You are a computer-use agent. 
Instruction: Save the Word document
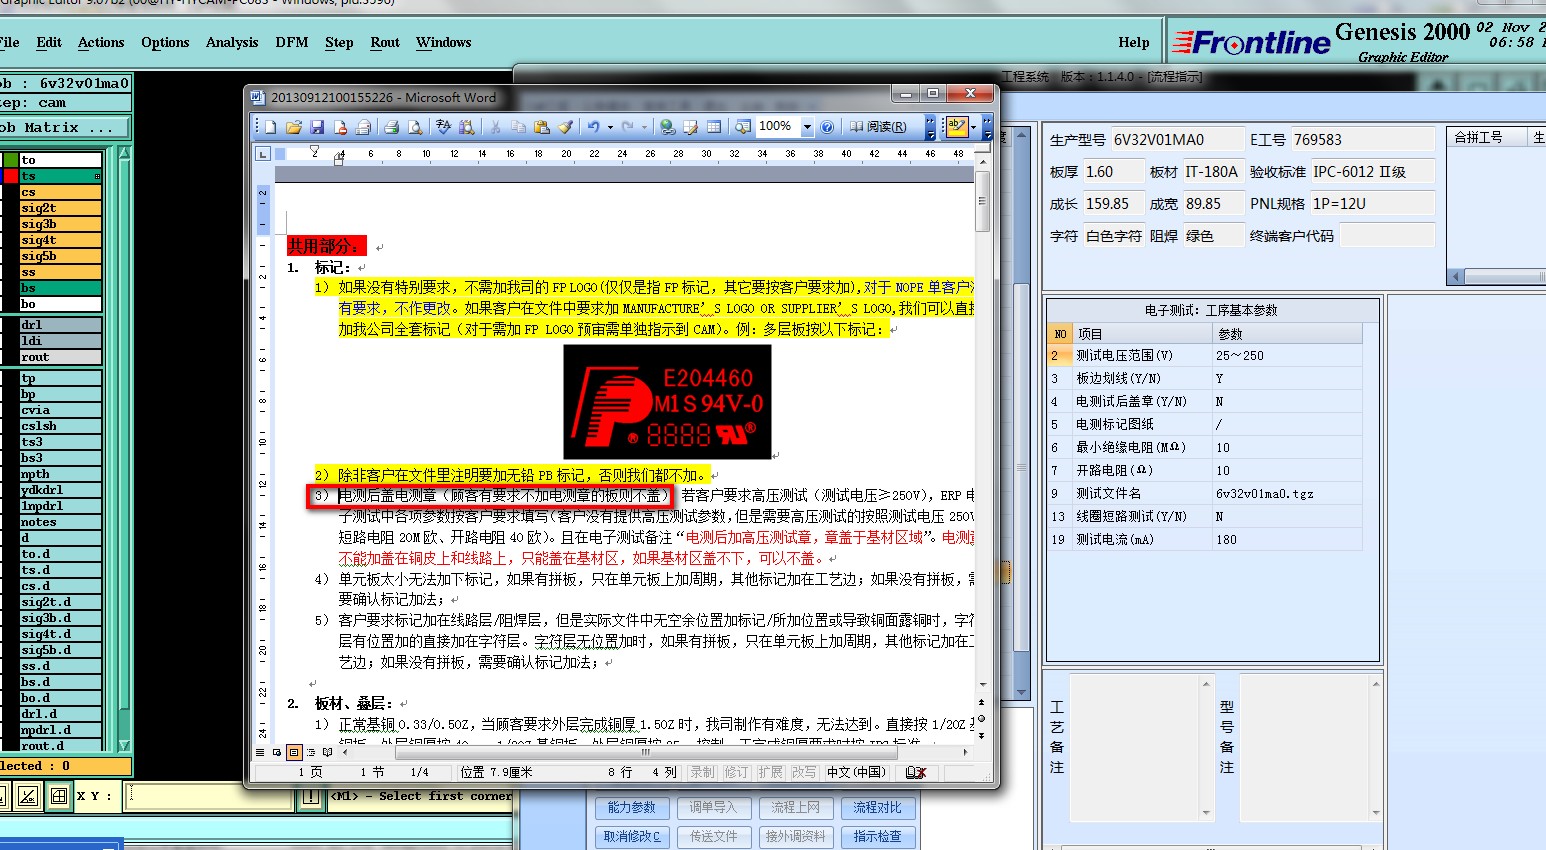click(317, 127)
